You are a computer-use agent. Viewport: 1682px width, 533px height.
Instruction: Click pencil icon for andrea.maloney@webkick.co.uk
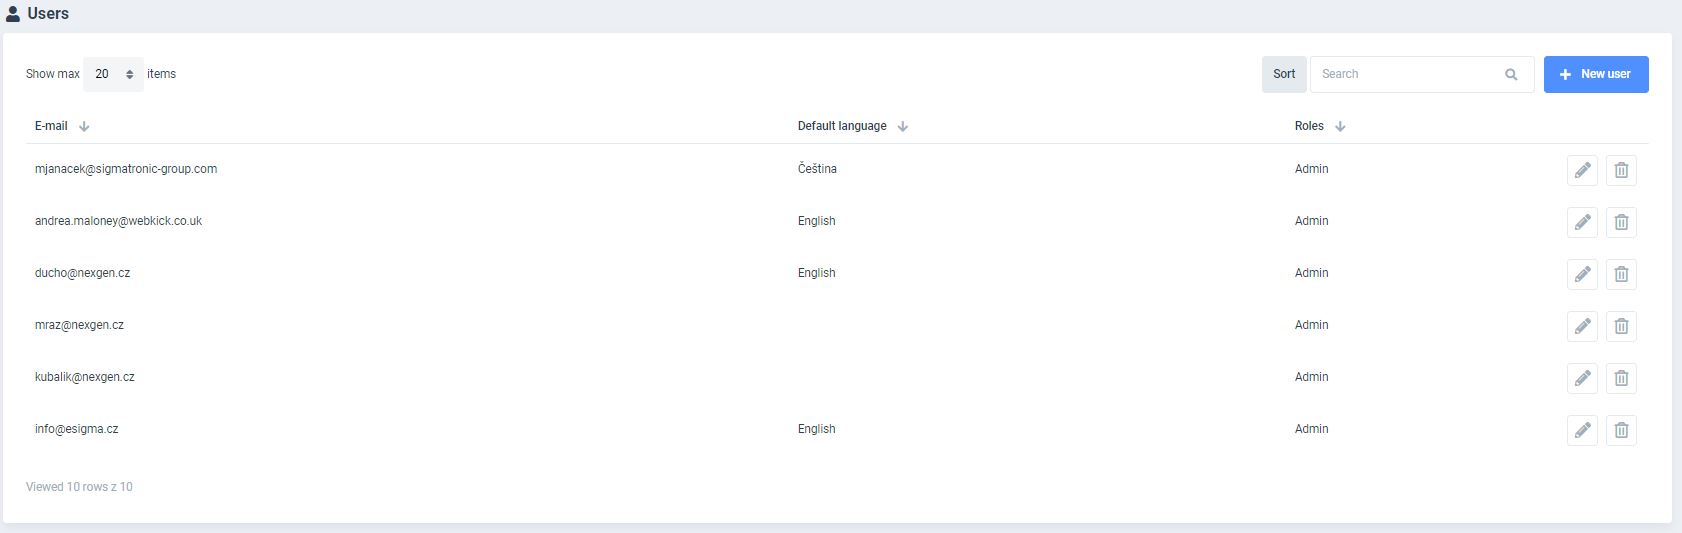click(1582, 222)
